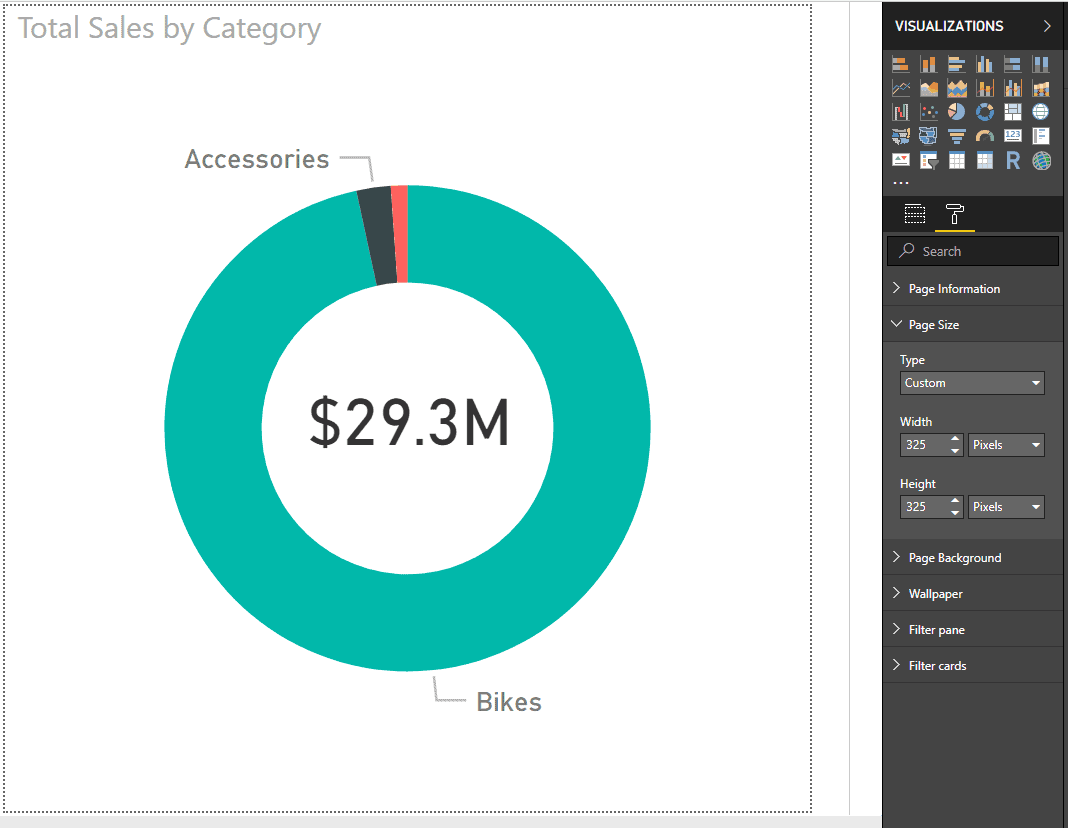Click the $29.3M card value
1069x828 pixels.
pyautogui.click(x=409, y=423)
